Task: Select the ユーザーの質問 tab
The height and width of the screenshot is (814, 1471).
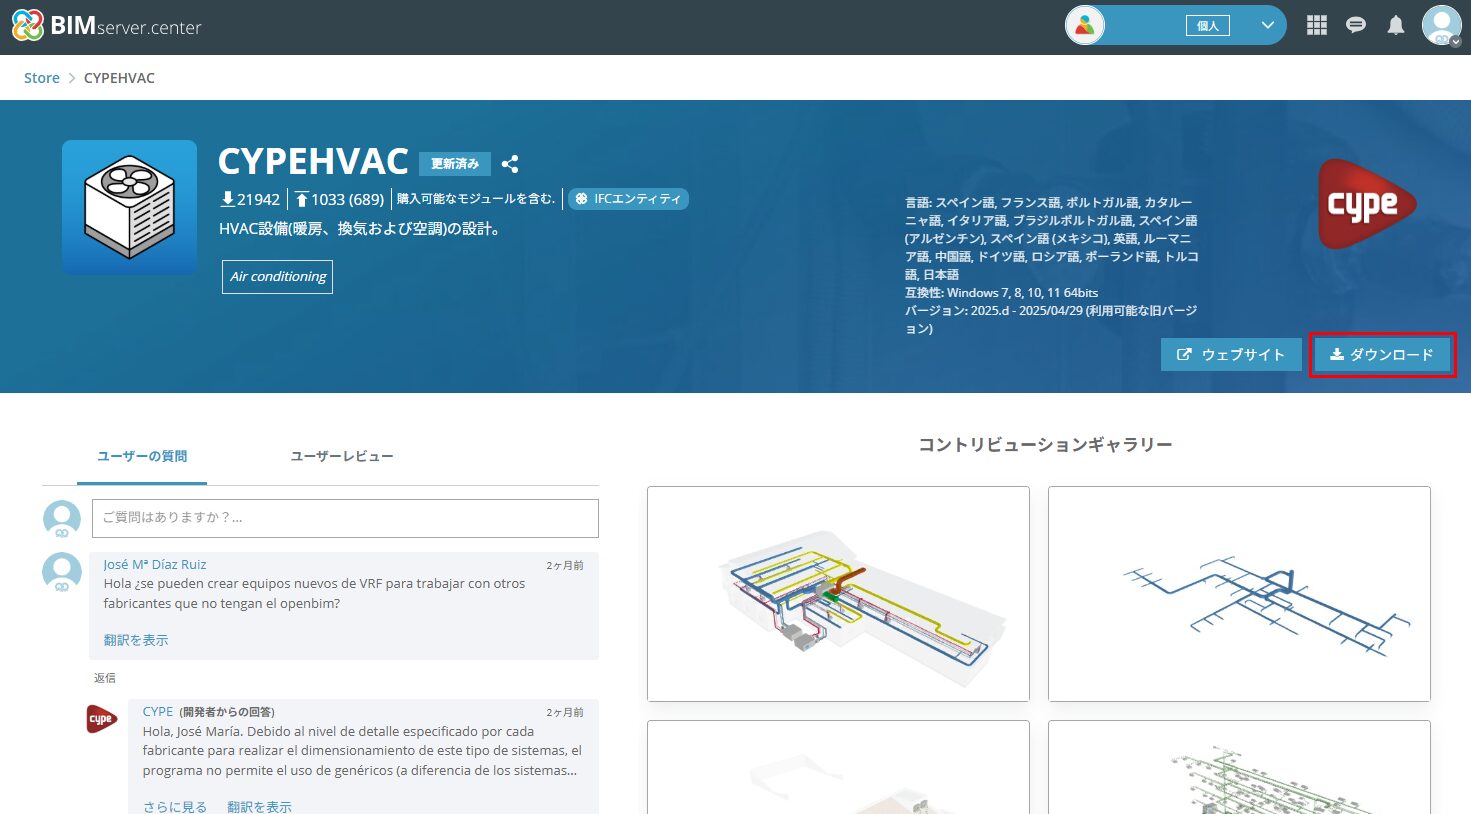Action: coord(142,456)
